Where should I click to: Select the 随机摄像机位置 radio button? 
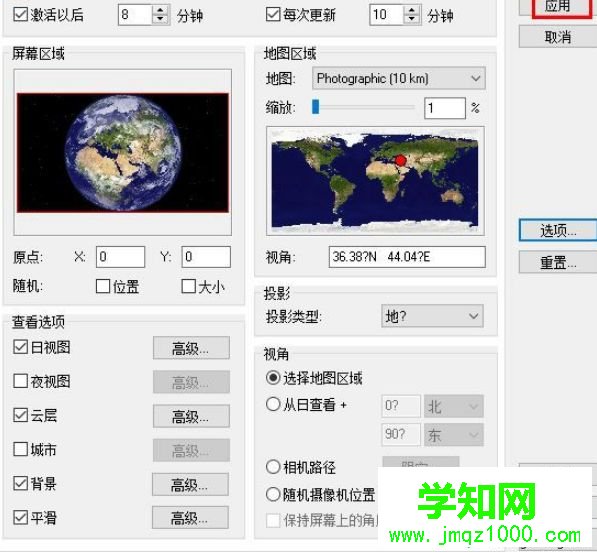[x=273, y=494]
